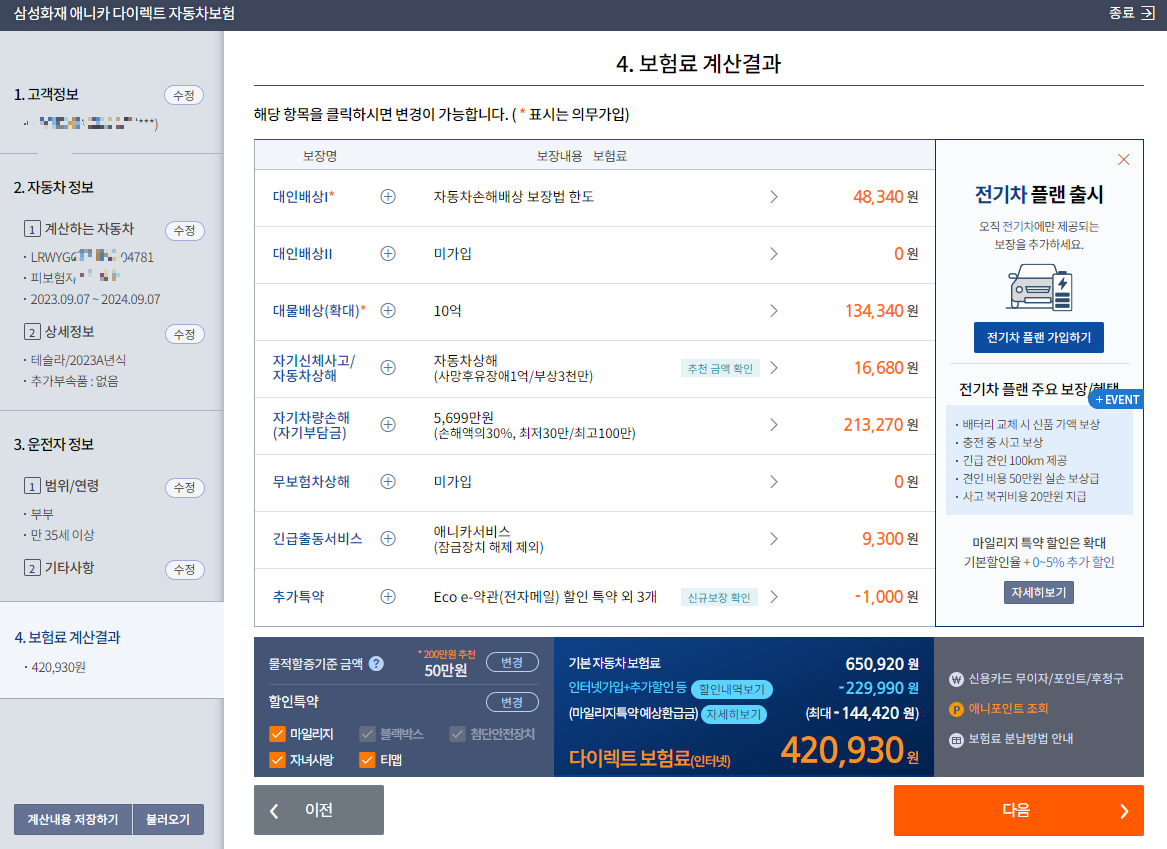The image size is (1167, 849).
Task: Click 상세정보 sub-item in sidebar
Action: coord(60,333)
